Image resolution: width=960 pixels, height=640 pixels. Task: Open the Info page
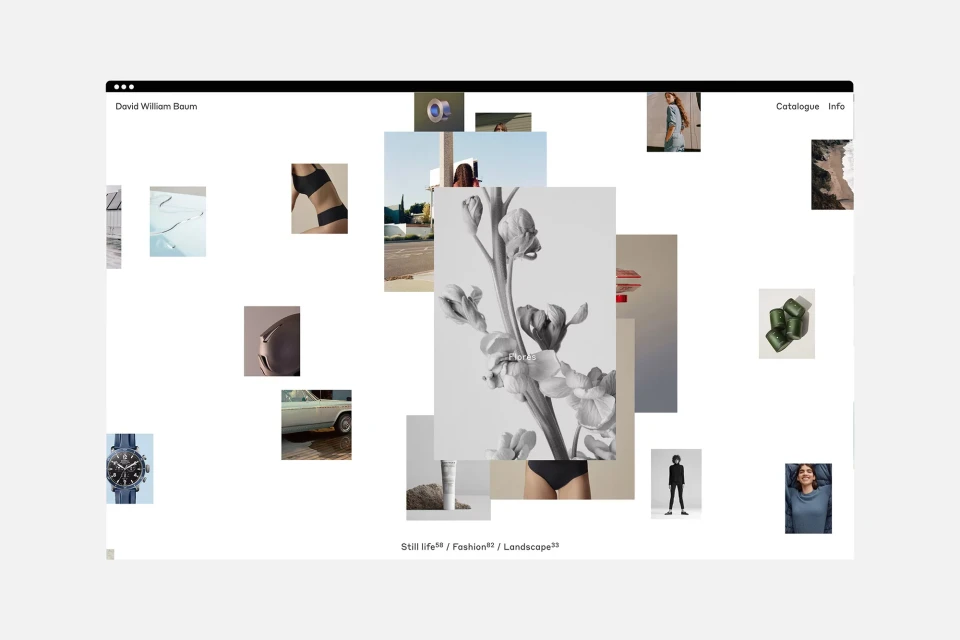point(836,106)
